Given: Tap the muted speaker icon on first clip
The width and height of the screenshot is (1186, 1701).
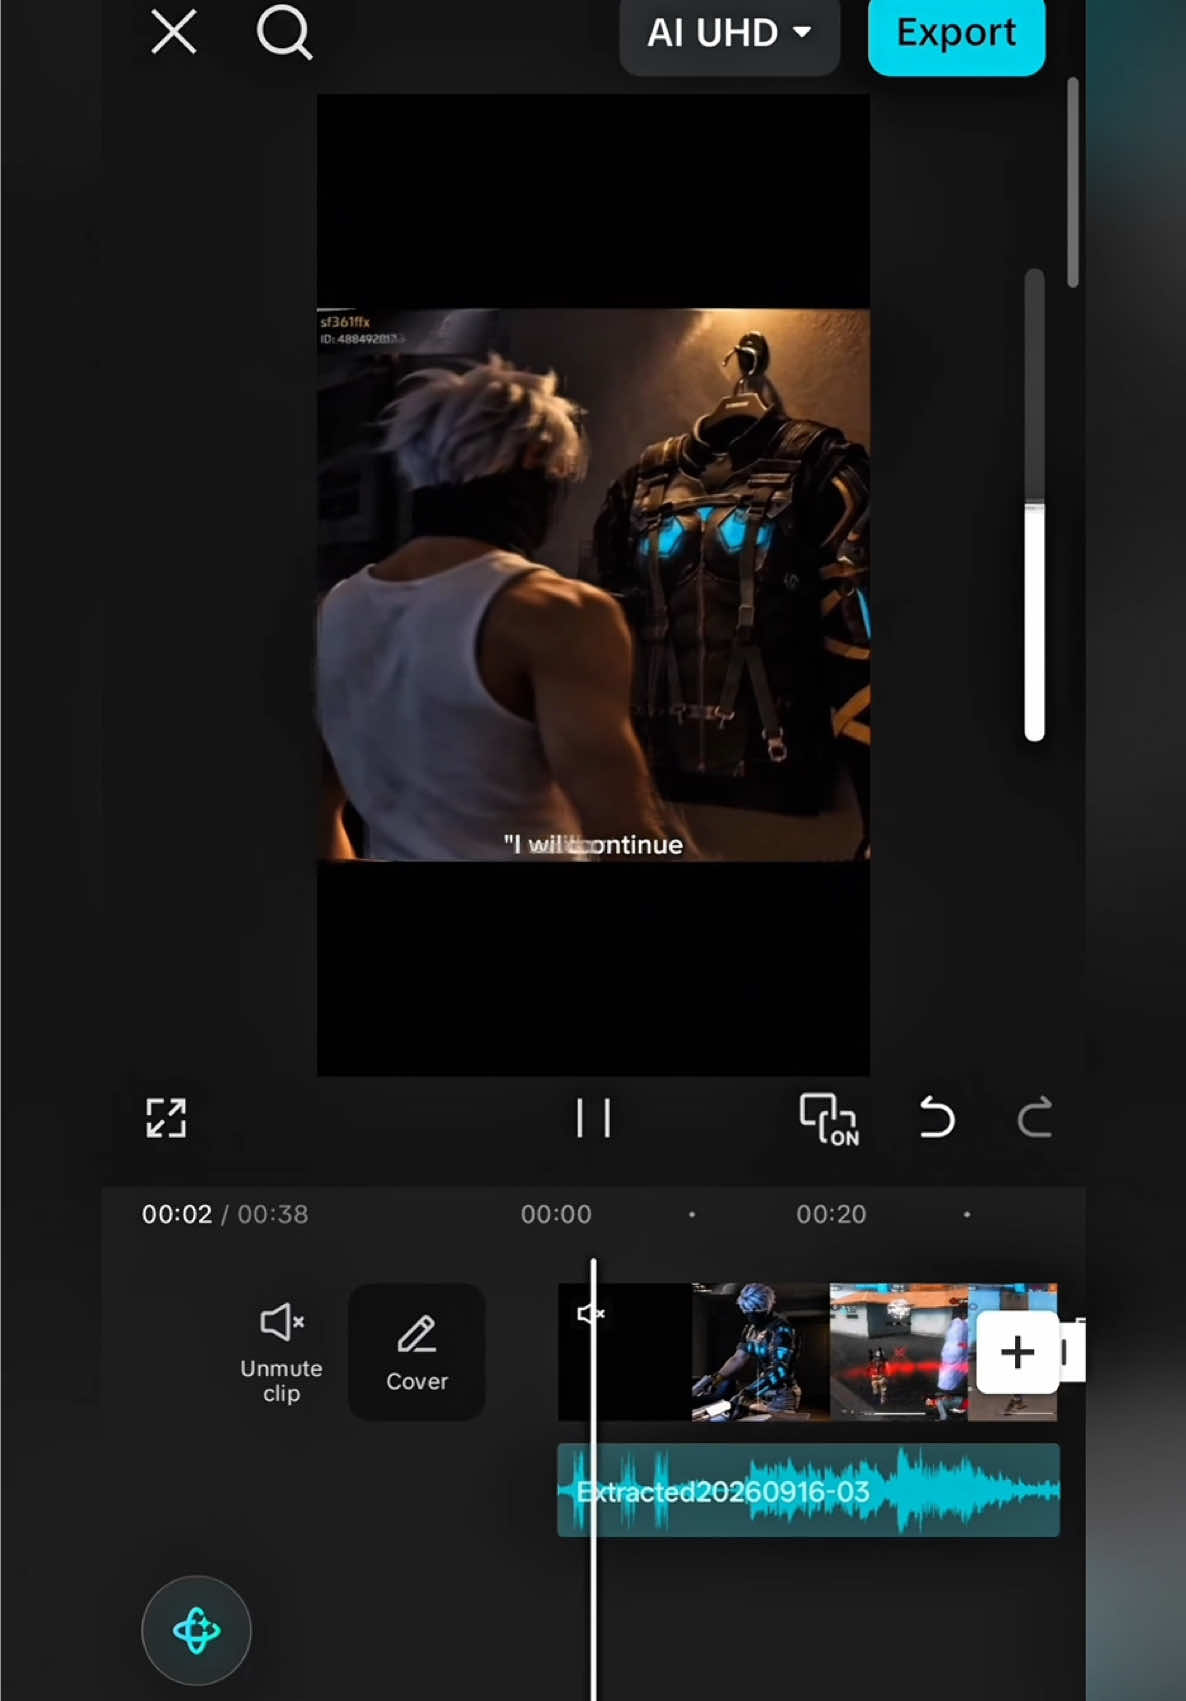Looking at the screenshot, I should point(591,1313).
